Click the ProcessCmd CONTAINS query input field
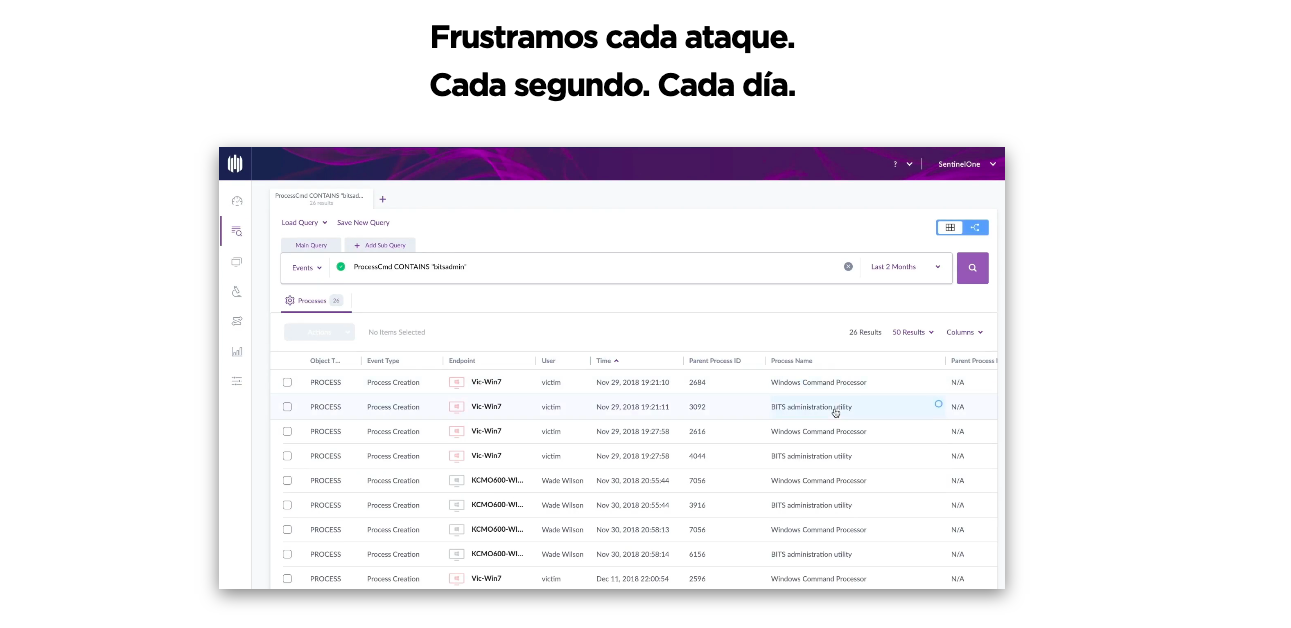 [590, 267]
